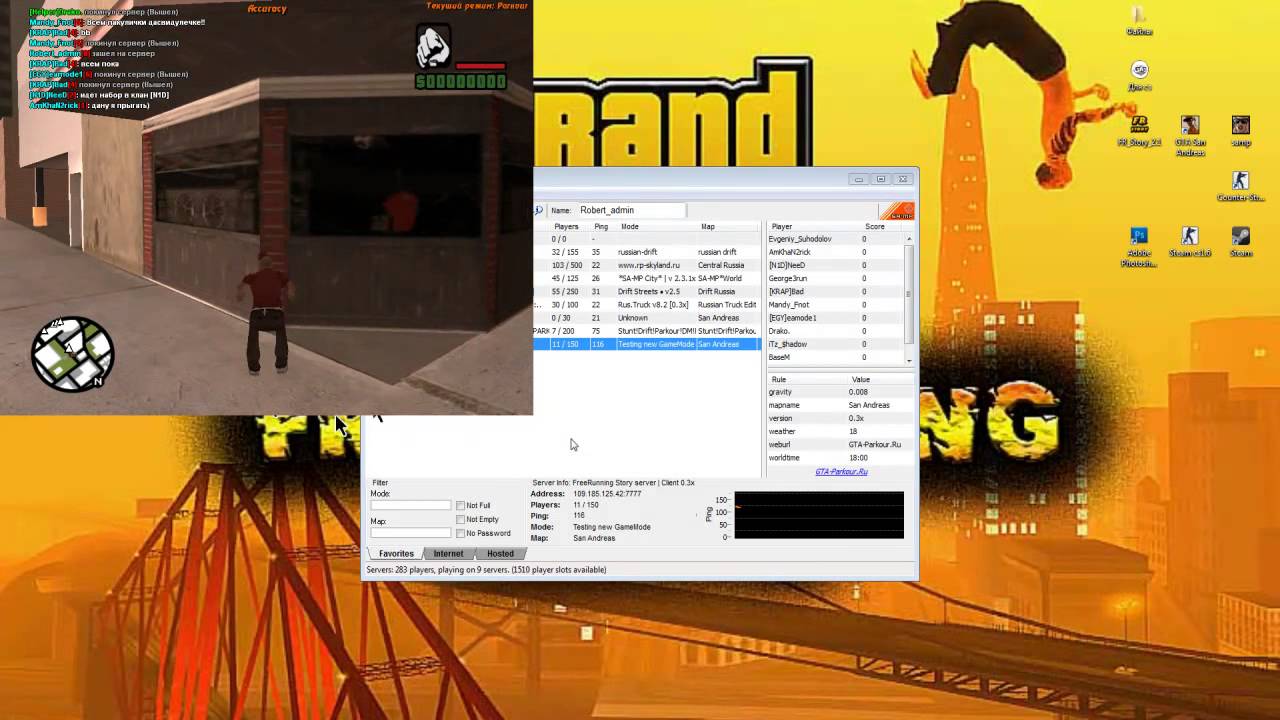
Task: Click the version rule row
Action: (840, 418)
